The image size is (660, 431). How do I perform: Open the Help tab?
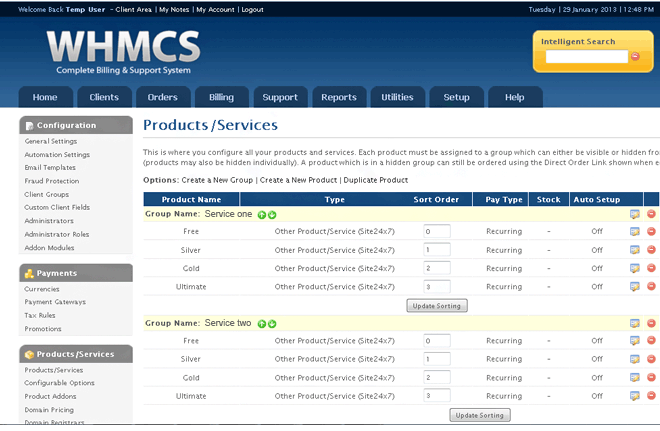click(515, 97)
